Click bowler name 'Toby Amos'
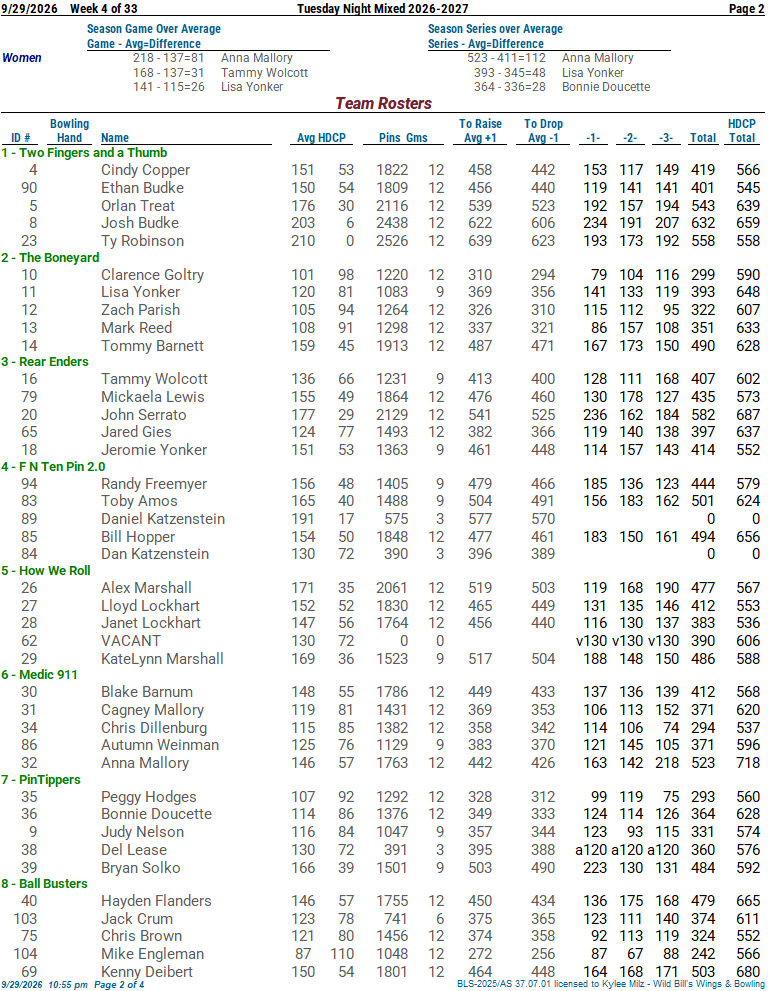The image size is (768, 991). coord(139,501)
